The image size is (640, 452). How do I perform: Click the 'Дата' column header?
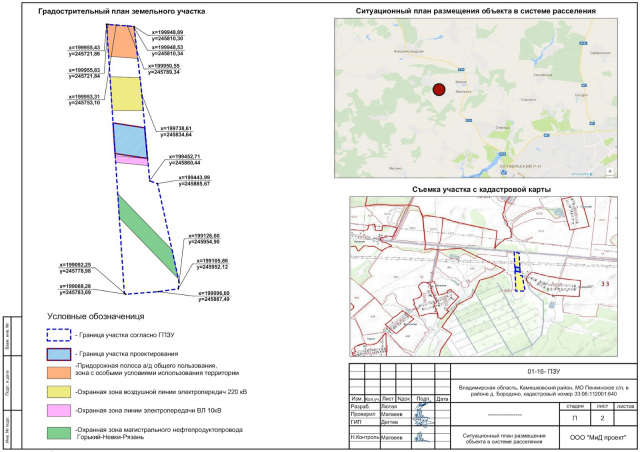pos(442,399)
